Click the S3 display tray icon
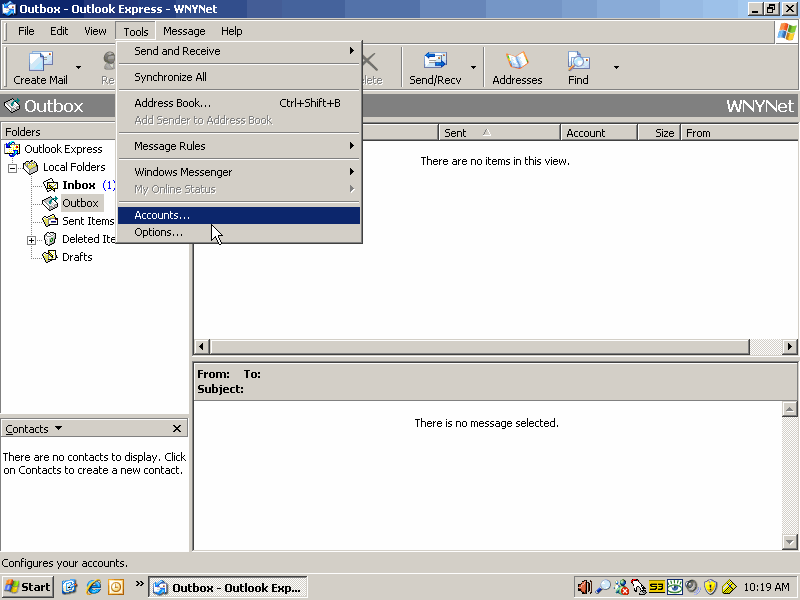 (x=657, y=588)
